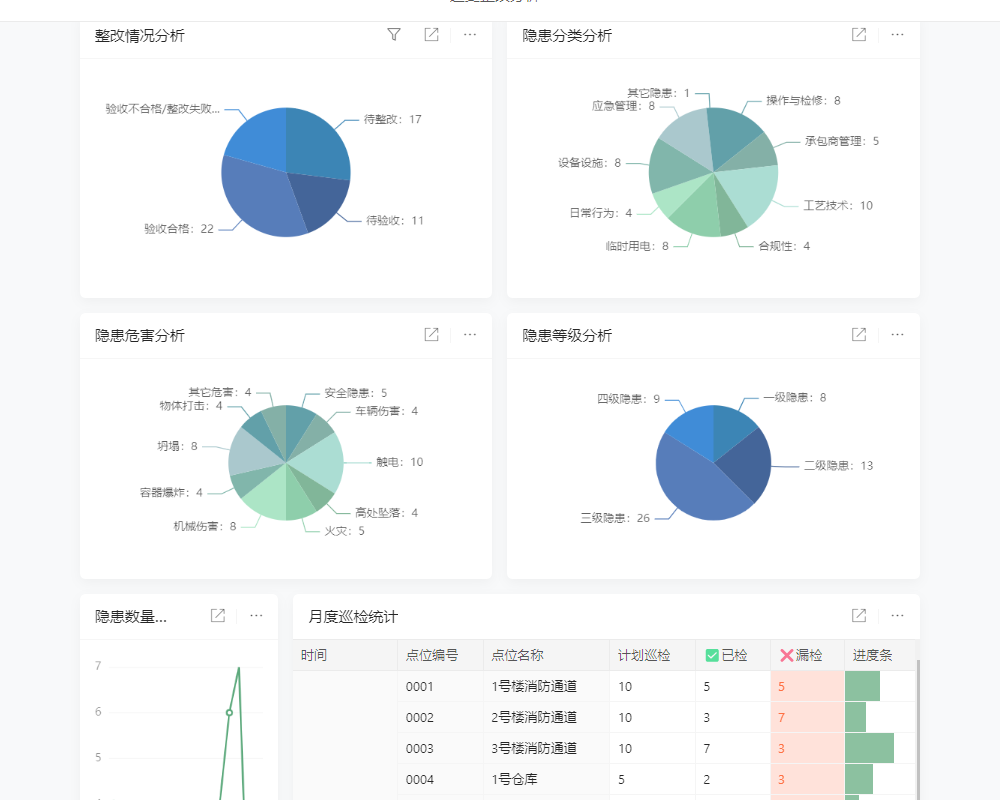Click the 隐患等级分析 panel title
Image resolution: width=1000 pixels, height=800 pixels.
click(566, 335)
